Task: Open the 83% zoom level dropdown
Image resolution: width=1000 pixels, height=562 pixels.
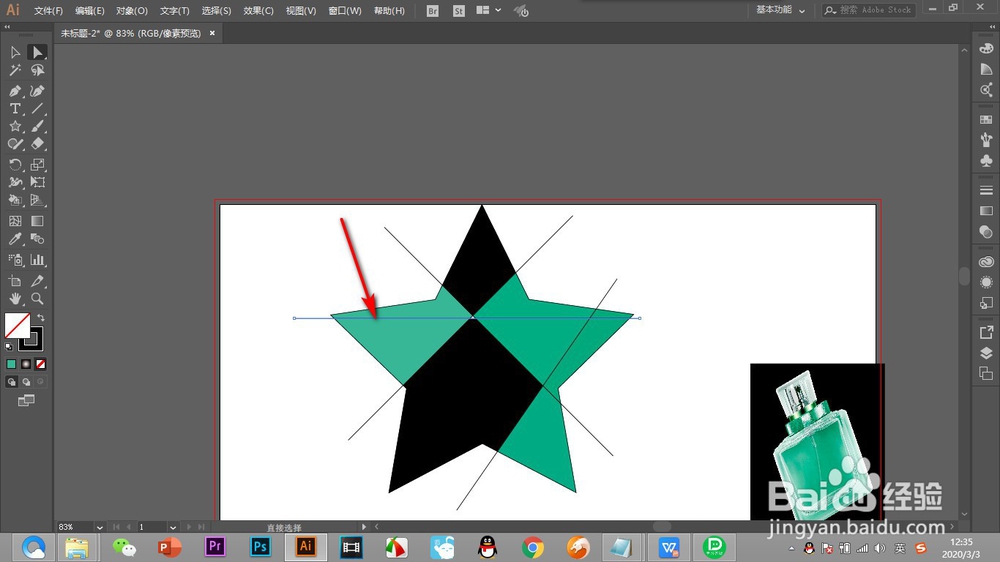Action: pyautogui.click(x=99, y=527)
